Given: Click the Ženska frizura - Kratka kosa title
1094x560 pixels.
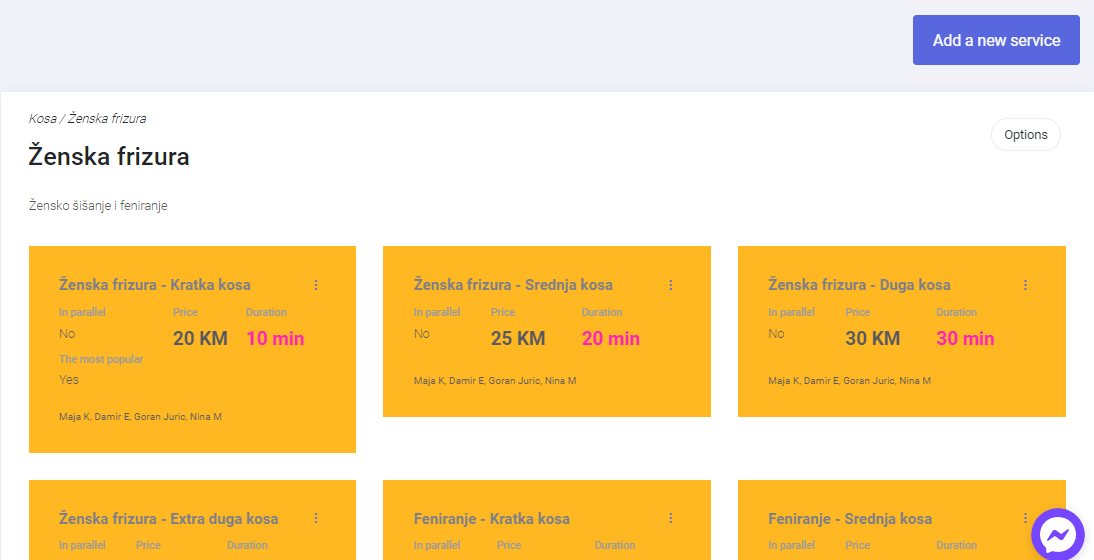Looking at the screenshot, I should [155, 285].
